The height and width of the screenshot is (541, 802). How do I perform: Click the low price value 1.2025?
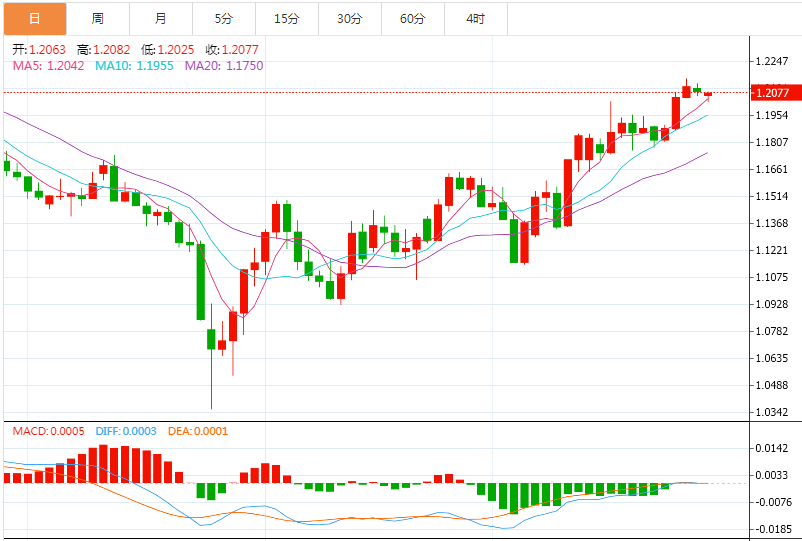pos(176,50)
